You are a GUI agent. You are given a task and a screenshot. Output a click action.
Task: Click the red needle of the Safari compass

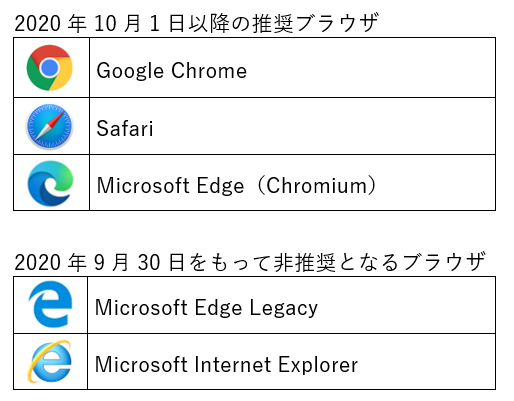click(57, 118)
